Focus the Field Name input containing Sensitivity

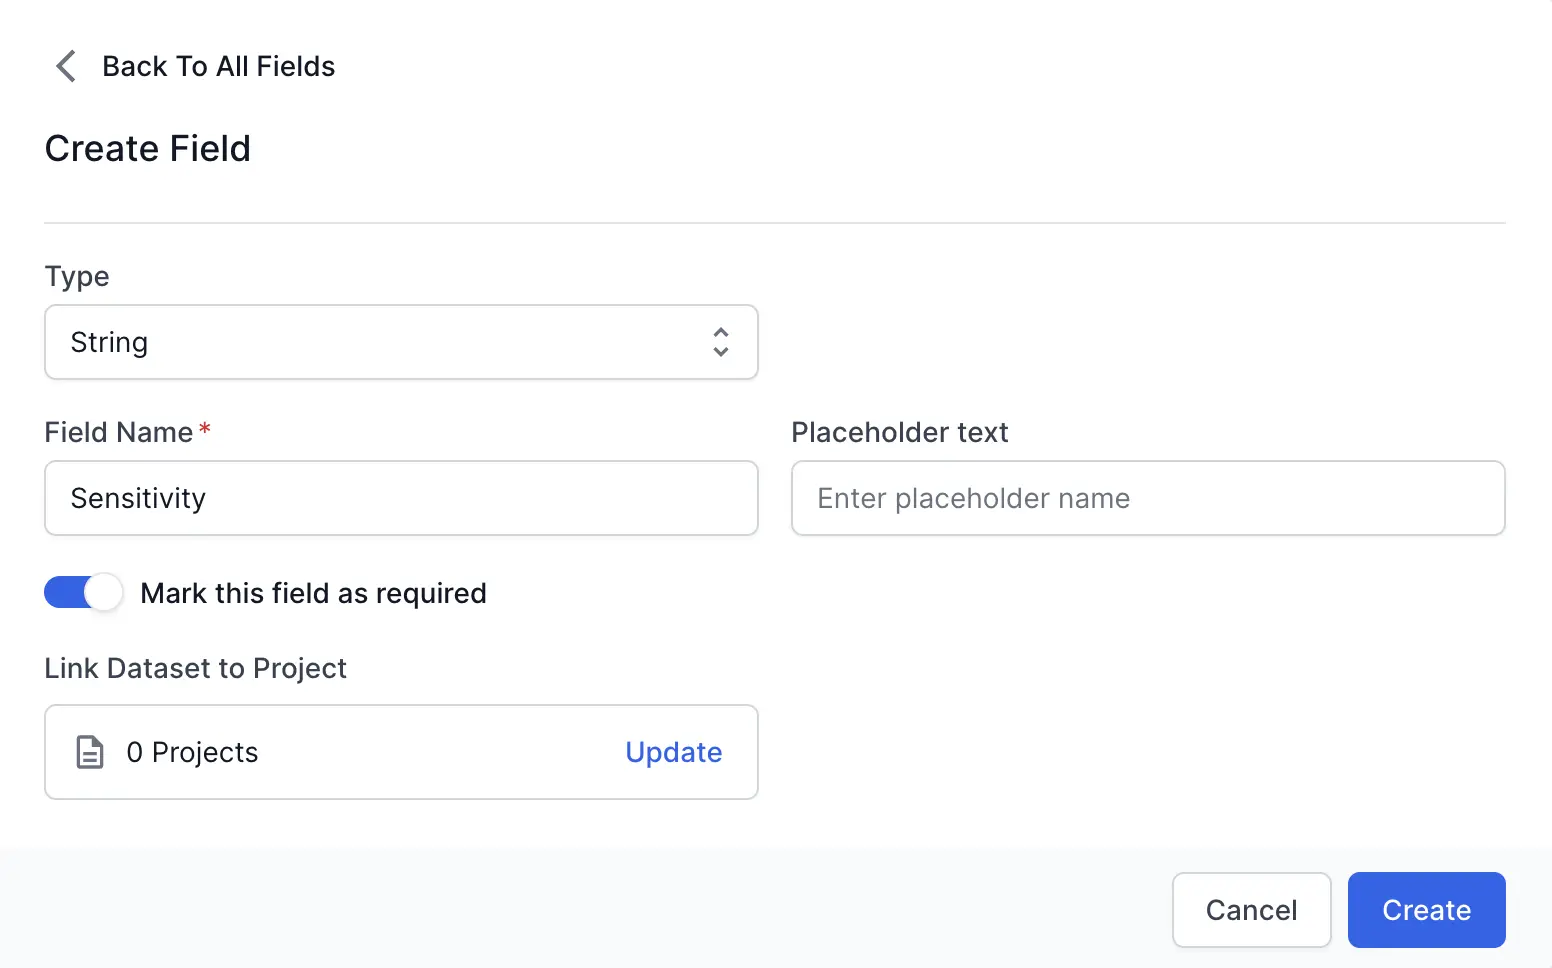click(400, 498)
